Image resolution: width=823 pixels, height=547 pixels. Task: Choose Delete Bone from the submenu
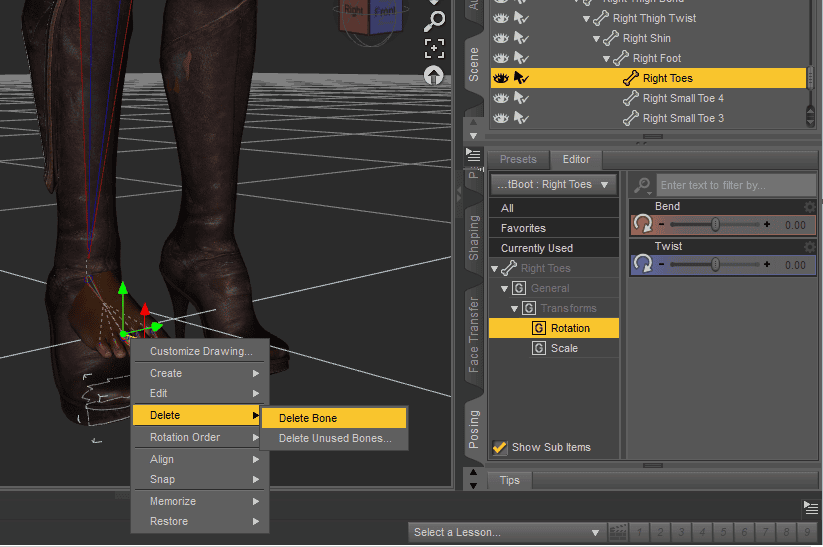(x=334, y=418)
